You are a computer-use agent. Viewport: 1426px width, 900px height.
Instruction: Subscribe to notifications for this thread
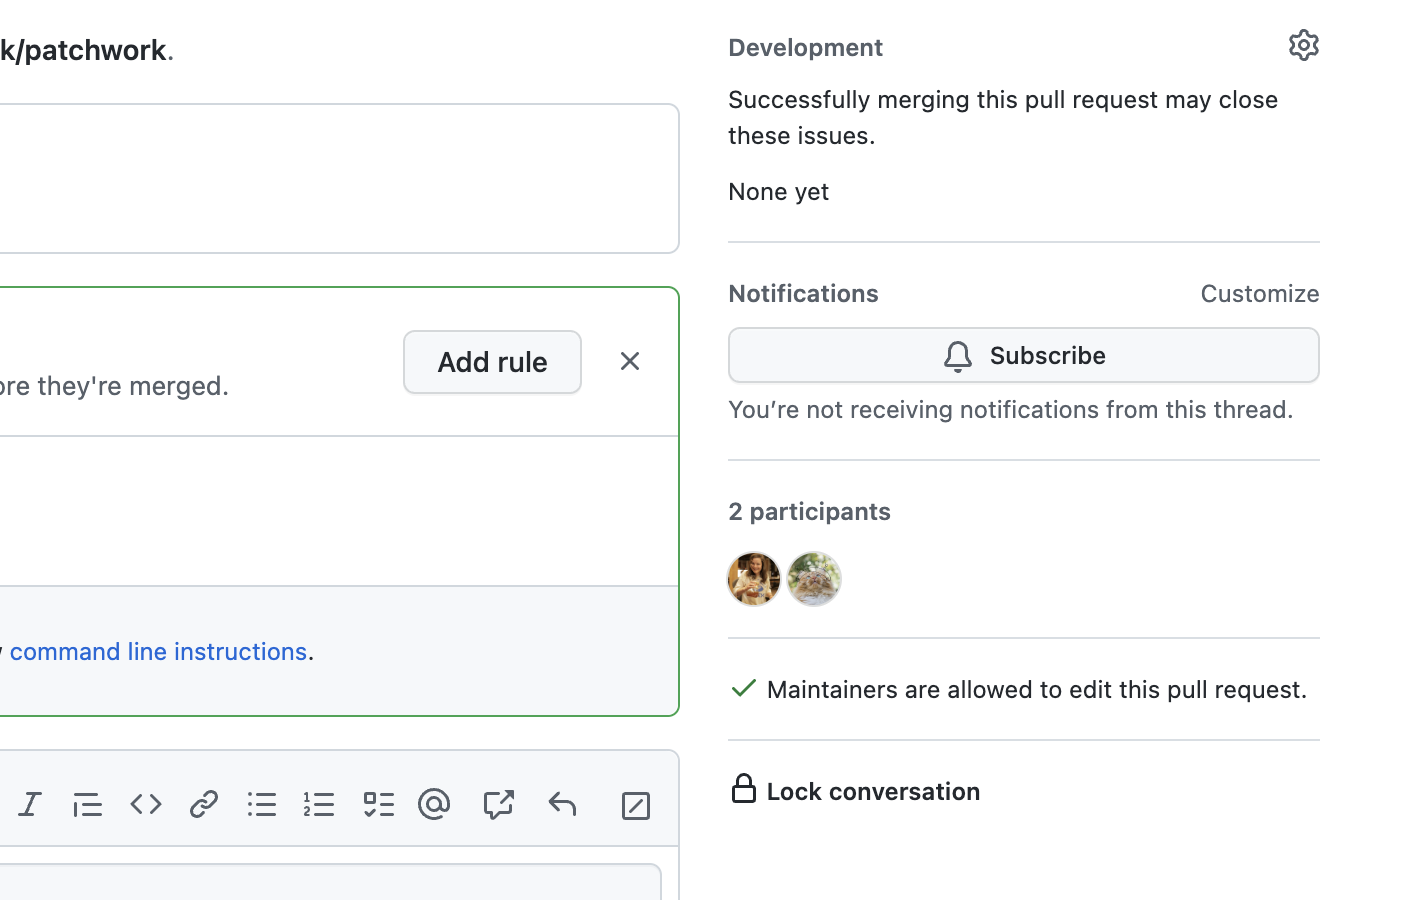tap(1023, 355)
